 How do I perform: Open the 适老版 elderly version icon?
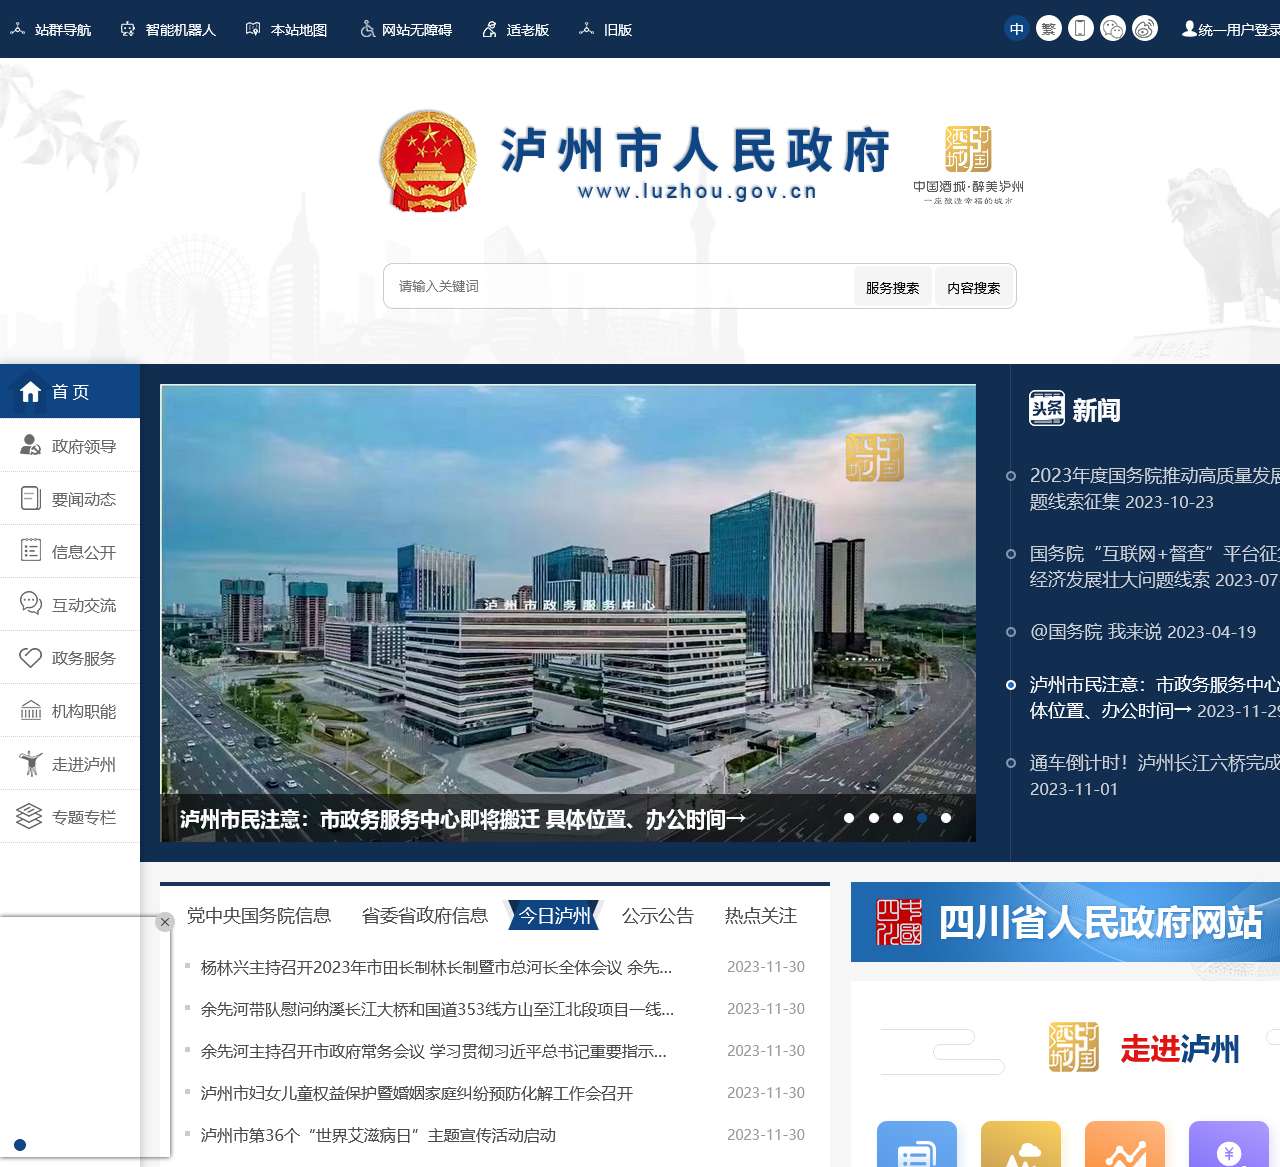pos(488,29)
